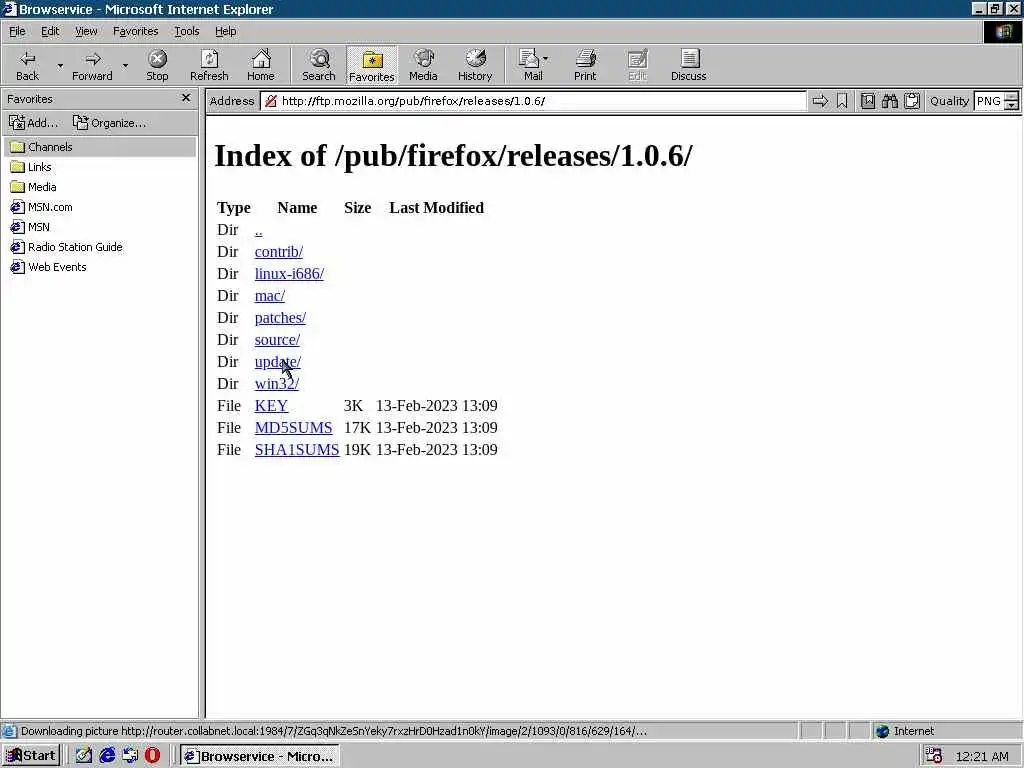The height and width of the screenshot is (768, 1024).
Task: Open the File menu
Action: (x=17, y=31)
